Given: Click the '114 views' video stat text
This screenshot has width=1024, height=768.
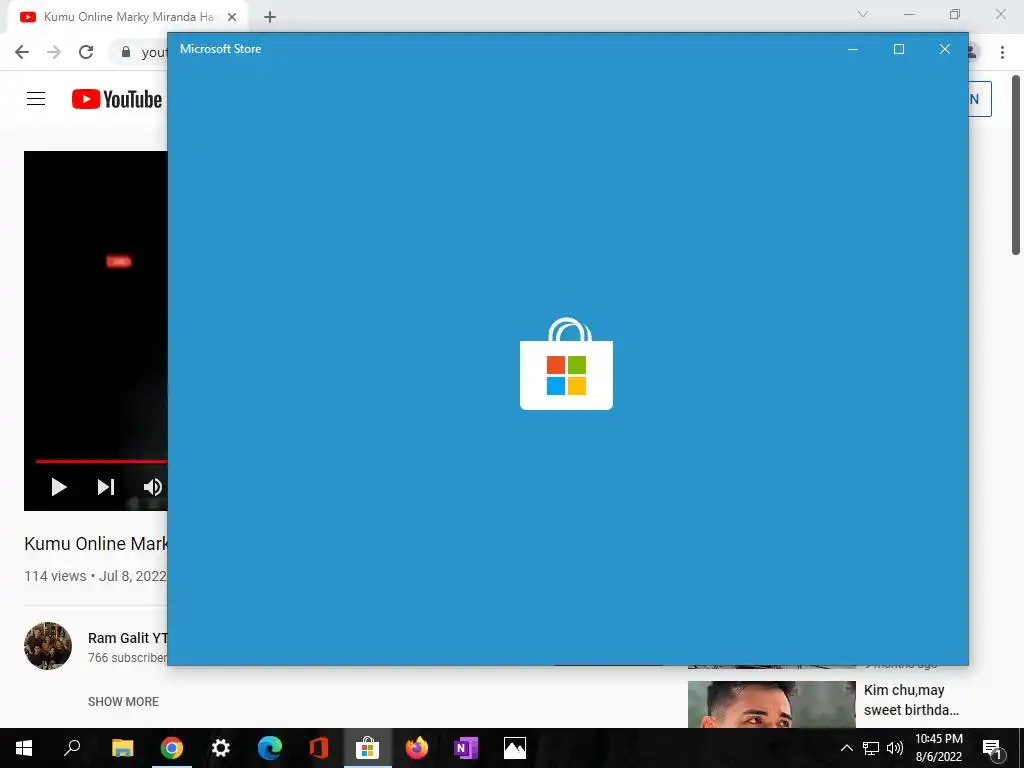Looking at the screenshot, I should (x=55, y=576).
